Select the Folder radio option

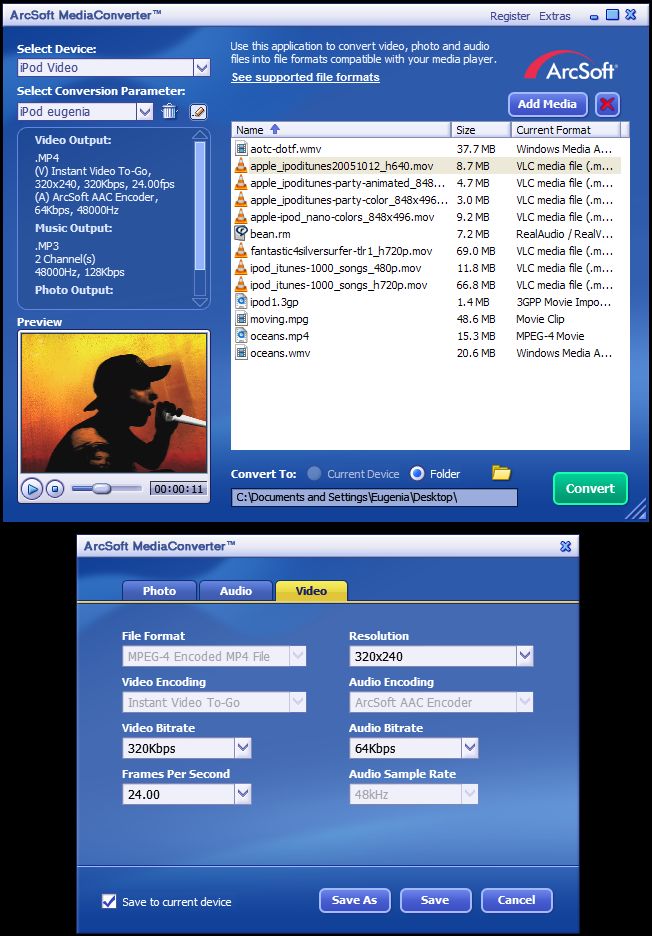tap(417, 474)
